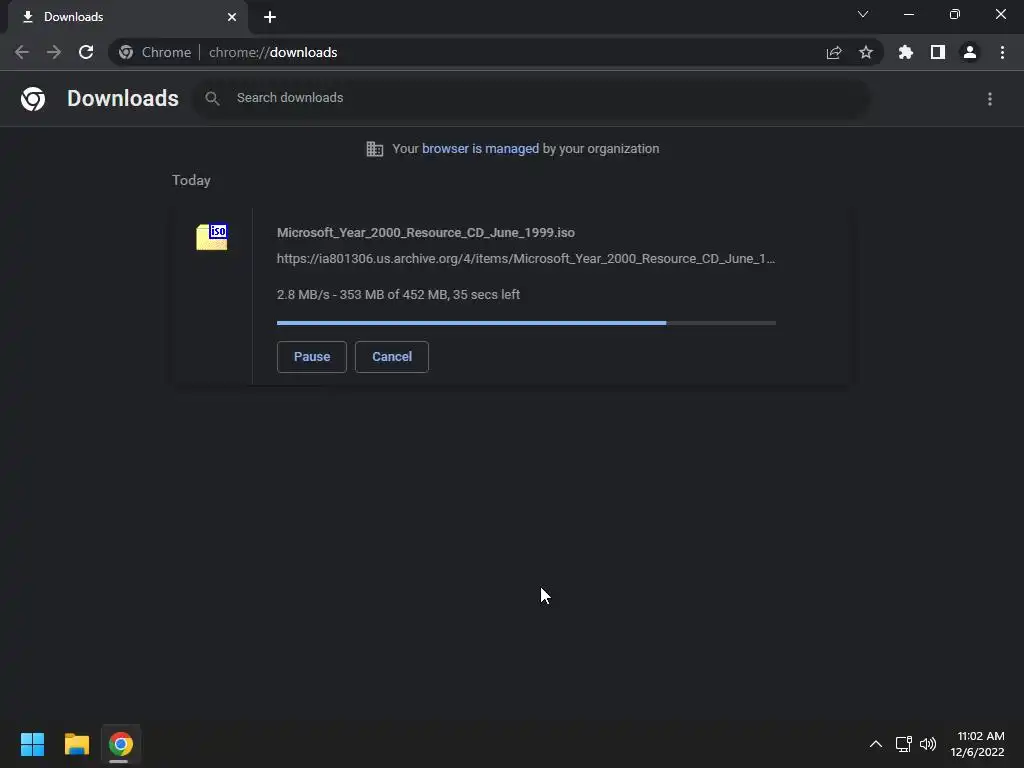
Task: Click the Downloads page heading
Action: point(123,99)
